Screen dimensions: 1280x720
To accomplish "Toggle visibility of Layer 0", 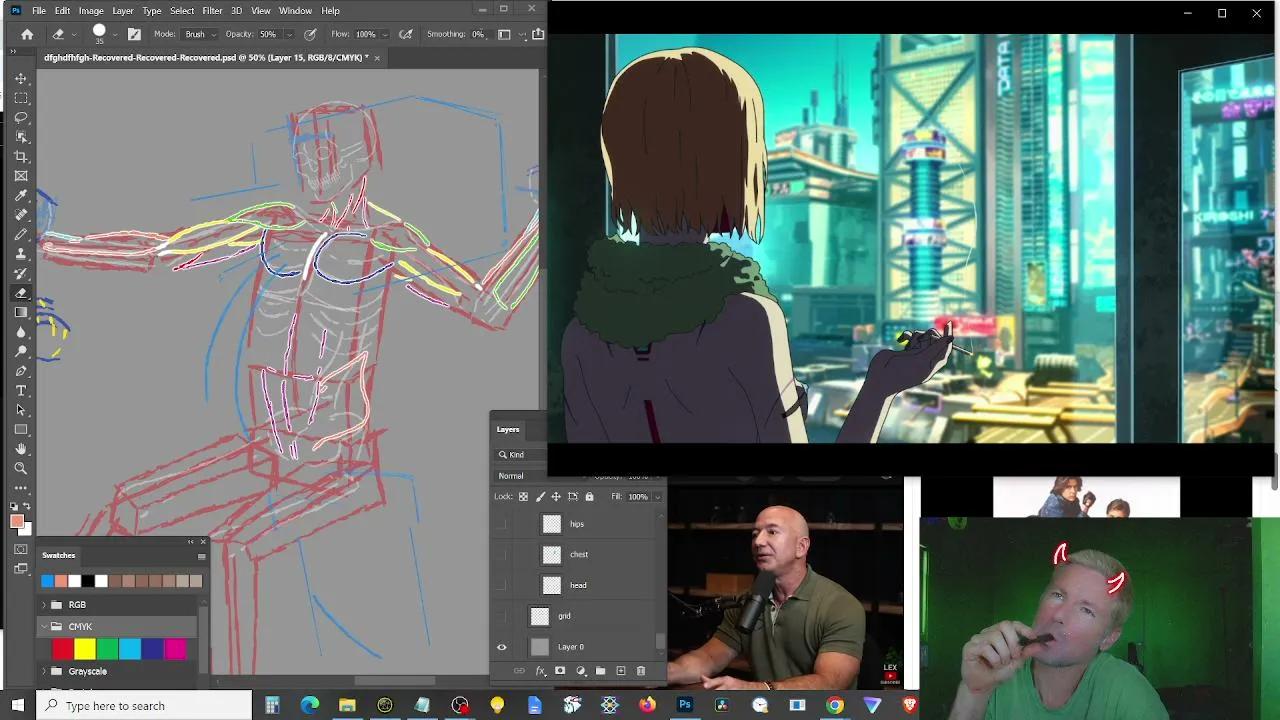I will 502,647.
